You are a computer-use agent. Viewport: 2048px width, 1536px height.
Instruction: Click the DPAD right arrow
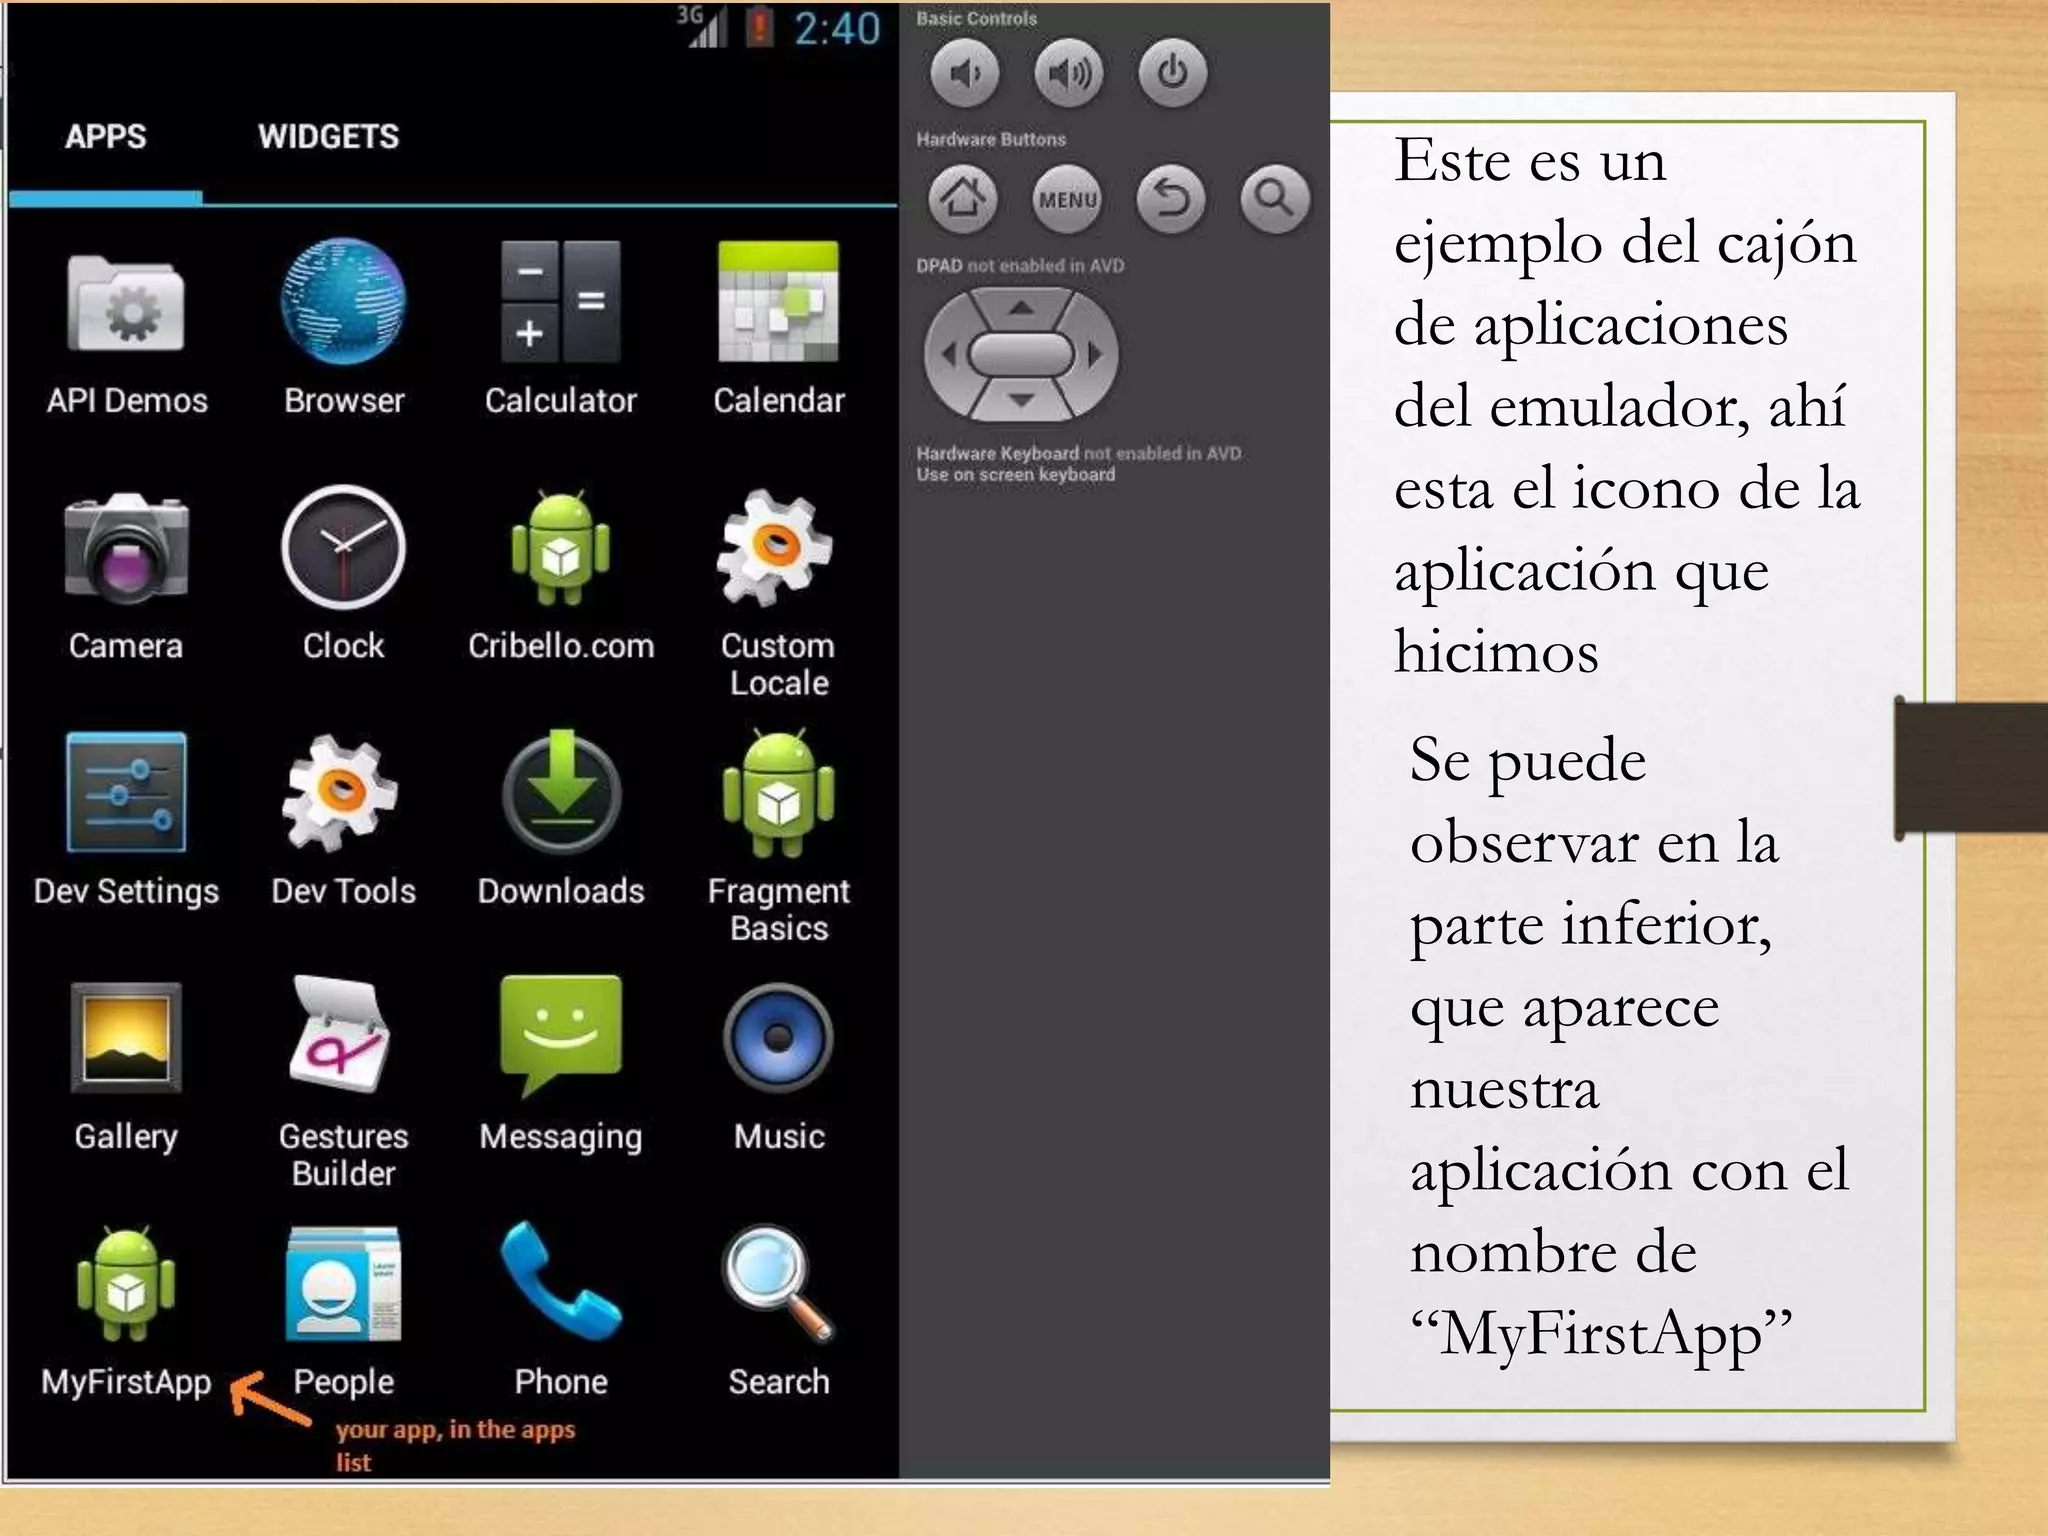1095,354
